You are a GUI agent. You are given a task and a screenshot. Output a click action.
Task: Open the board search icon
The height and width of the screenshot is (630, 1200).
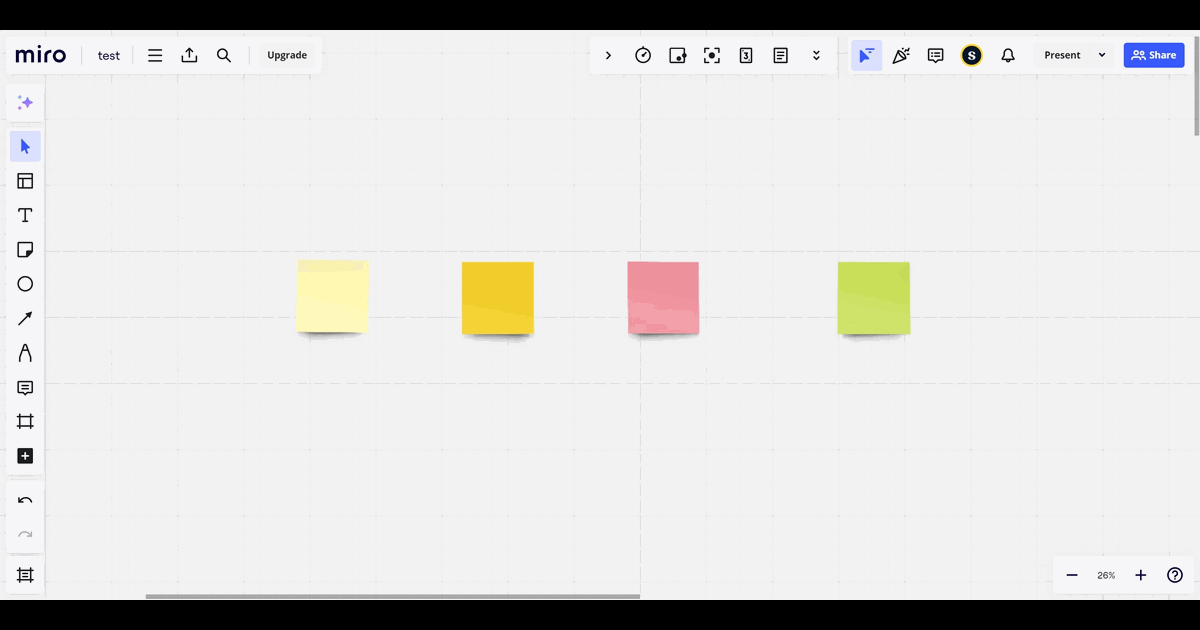click(224, 56)
